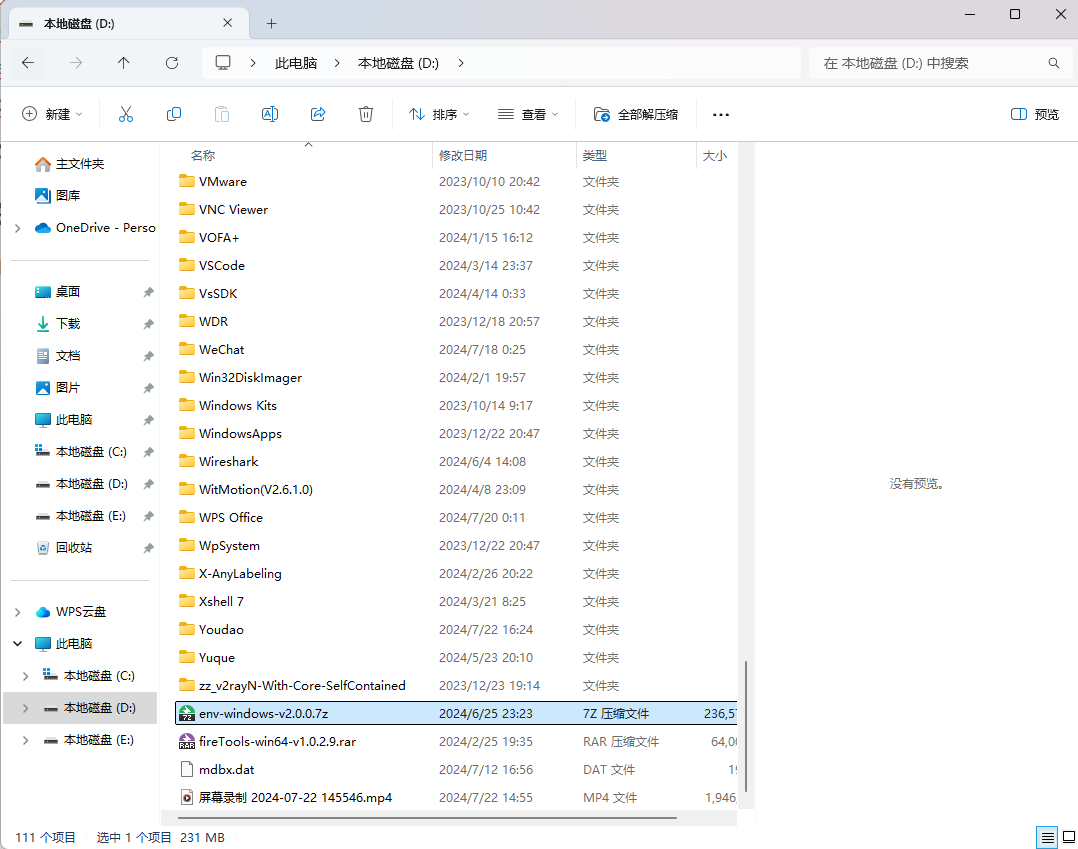Click the vertical scrollbar of file list
The width and height of the screenshot is (1078, 849).
(x=746, y=725)
